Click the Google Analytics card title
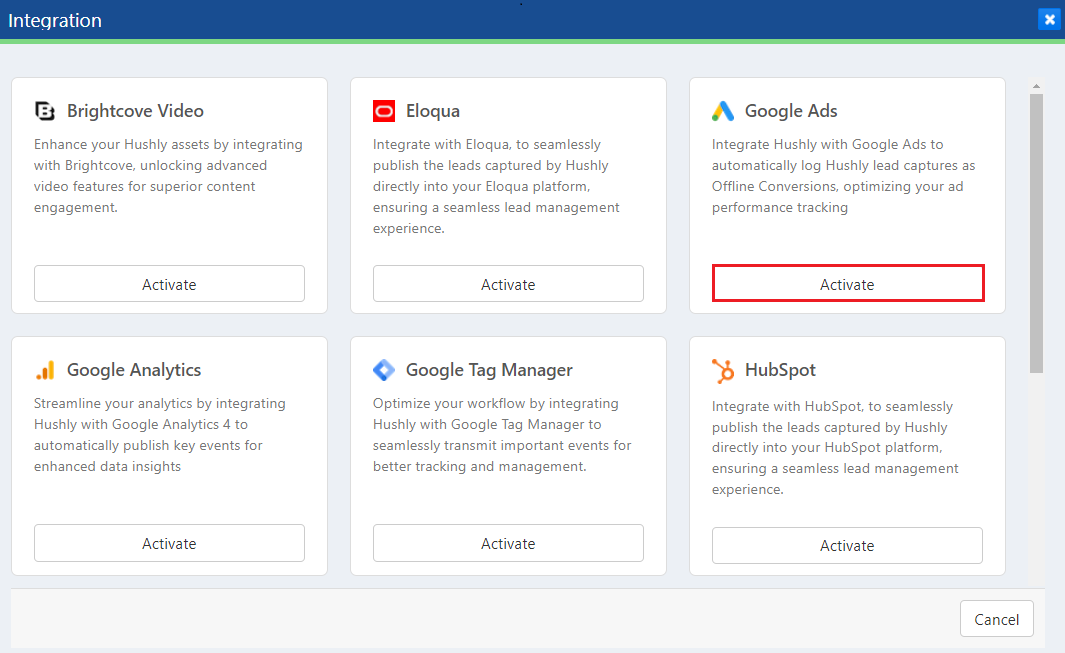The width and height of the screenshot is (1065, 653). click(134, 370)
